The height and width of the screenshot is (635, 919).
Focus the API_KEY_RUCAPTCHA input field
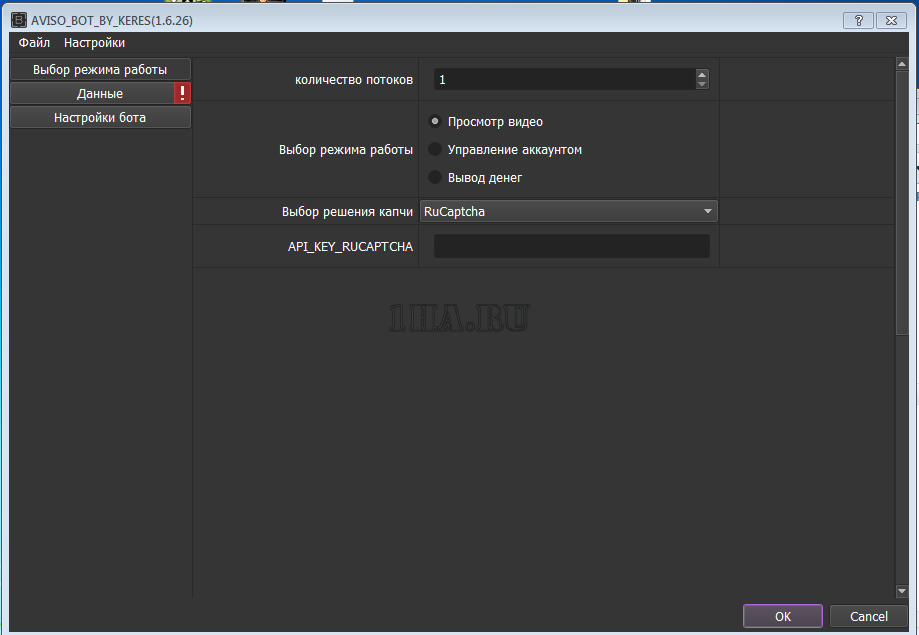coord(571,246)
